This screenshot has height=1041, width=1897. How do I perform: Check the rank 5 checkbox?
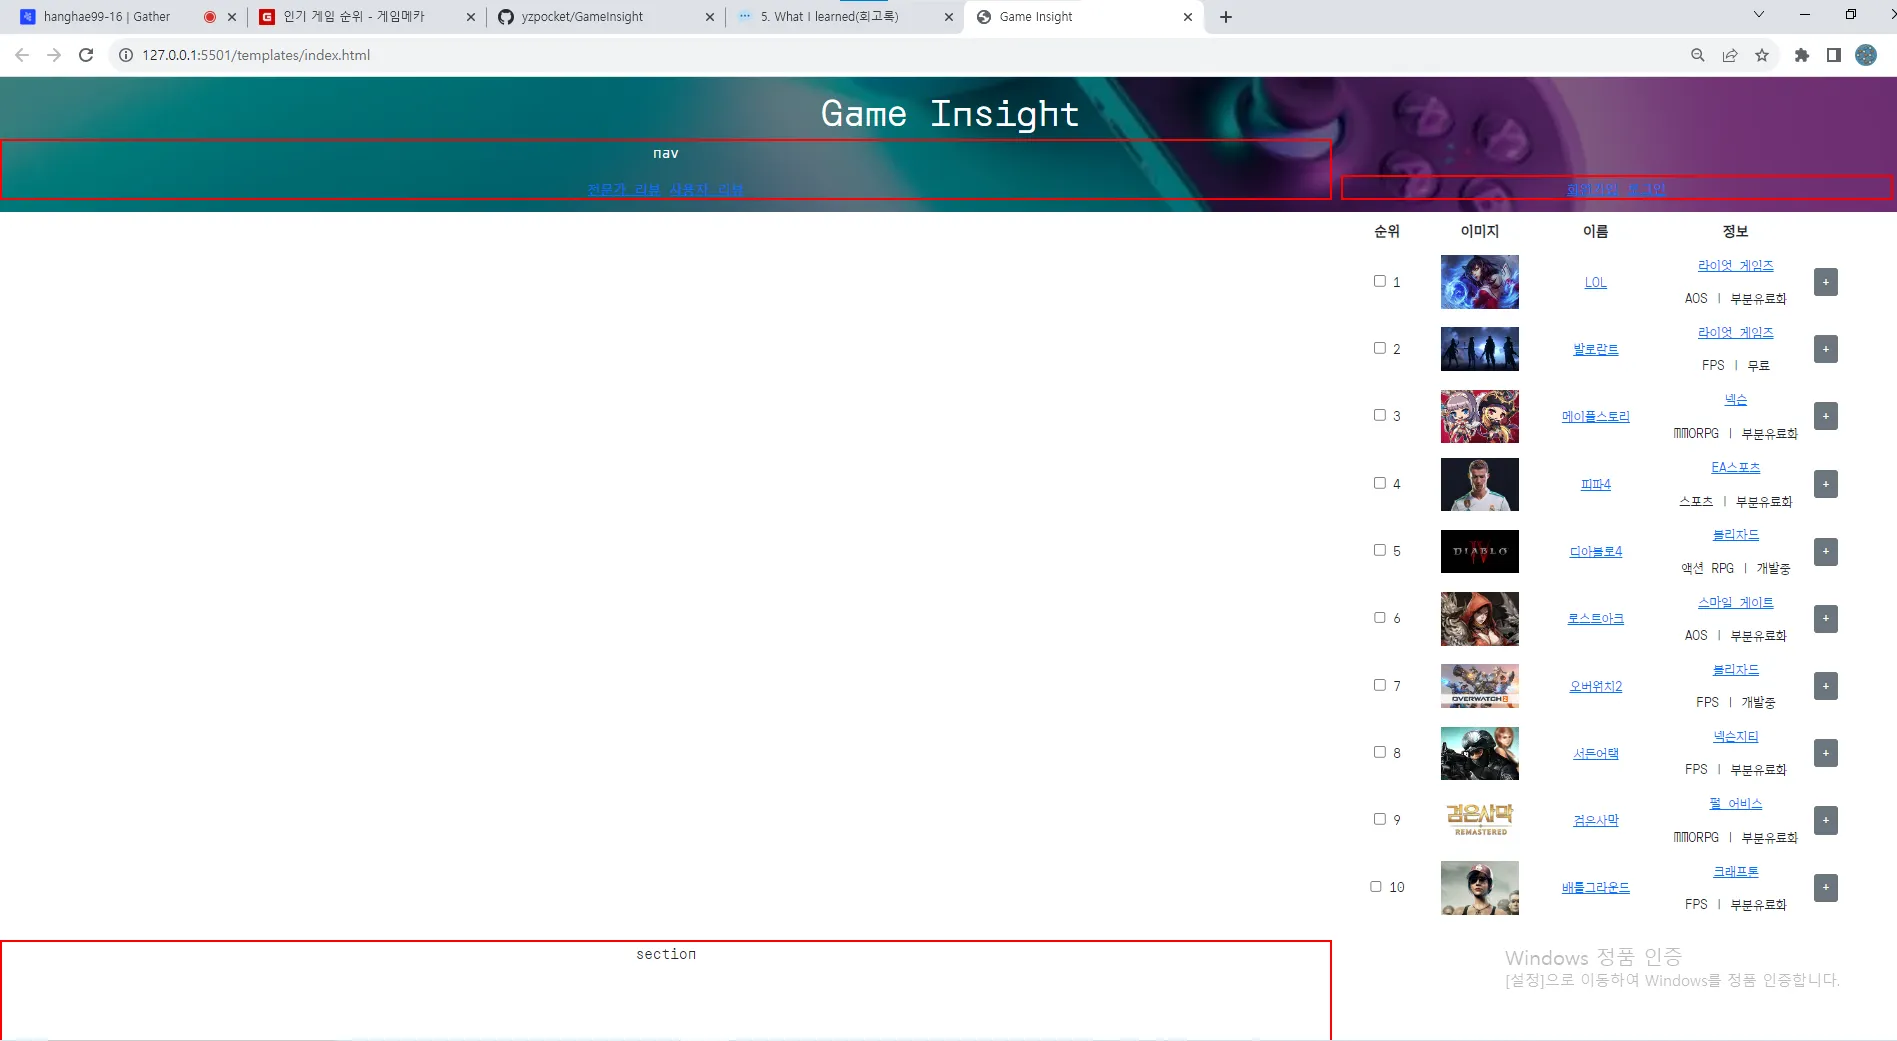tap(1380, 550)
